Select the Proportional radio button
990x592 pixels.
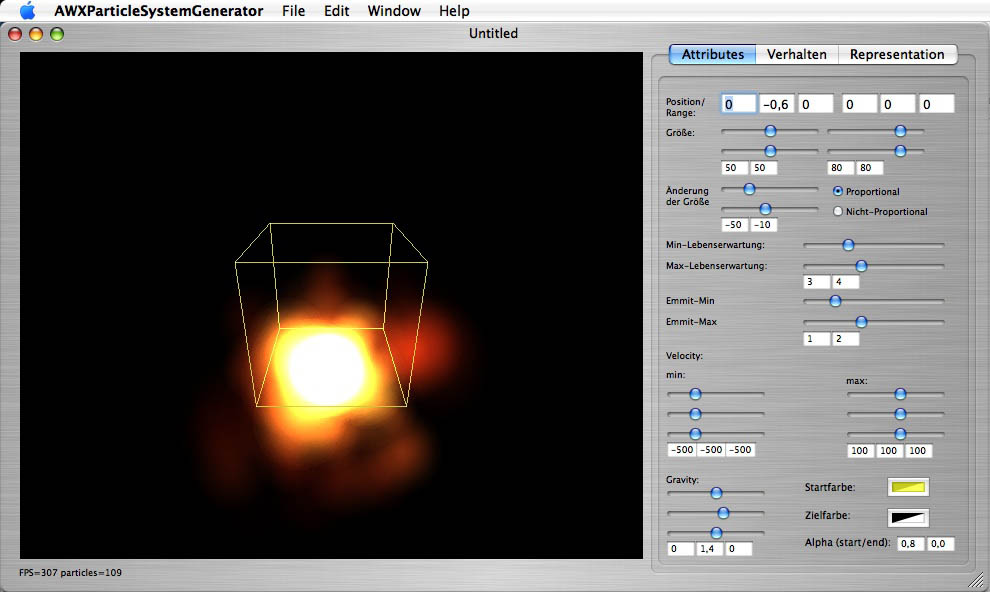(838, 191)
